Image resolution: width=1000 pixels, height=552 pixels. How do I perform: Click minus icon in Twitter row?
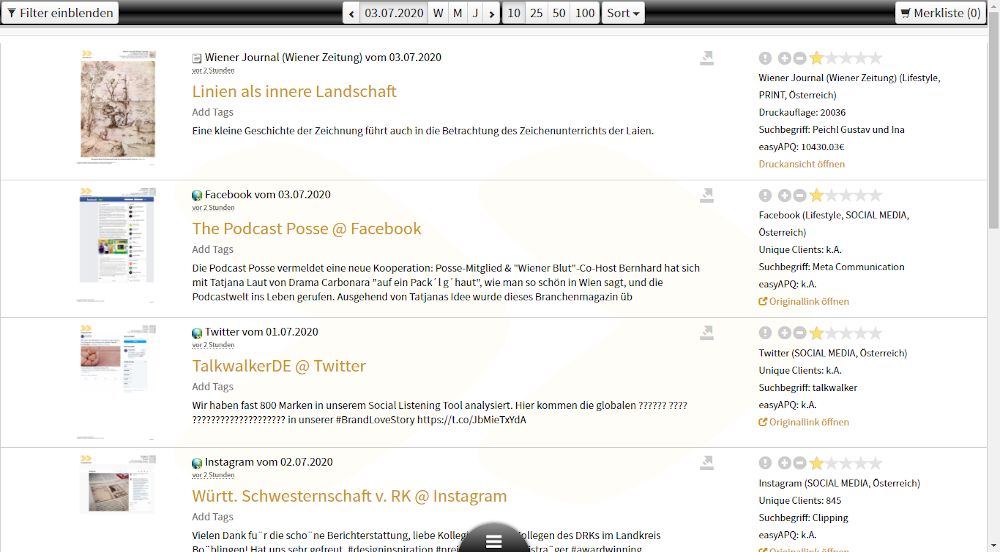tap(800, 333)
